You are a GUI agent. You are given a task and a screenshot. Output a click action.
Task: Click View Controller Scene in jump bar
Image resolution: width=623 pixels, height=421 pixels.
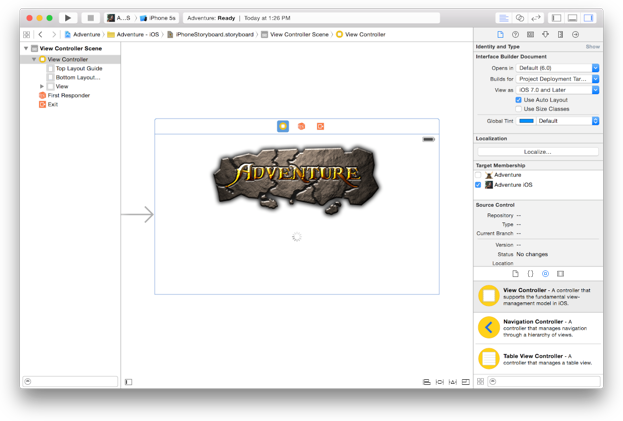pos(295,35)
